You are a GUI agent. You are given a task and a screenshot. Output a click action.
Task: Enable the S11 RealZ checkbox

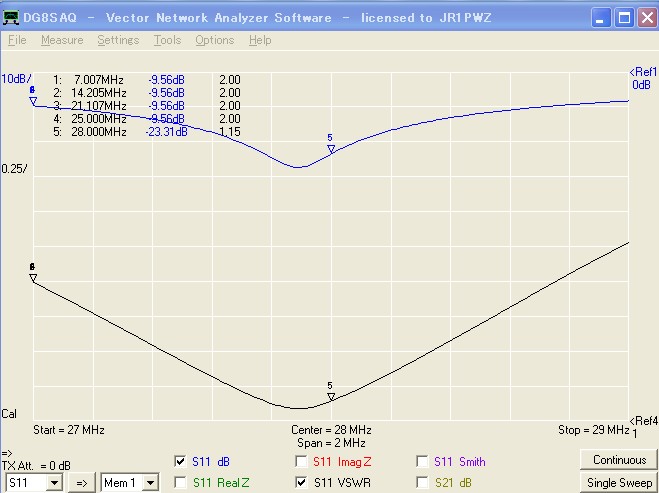pos(180,482)
